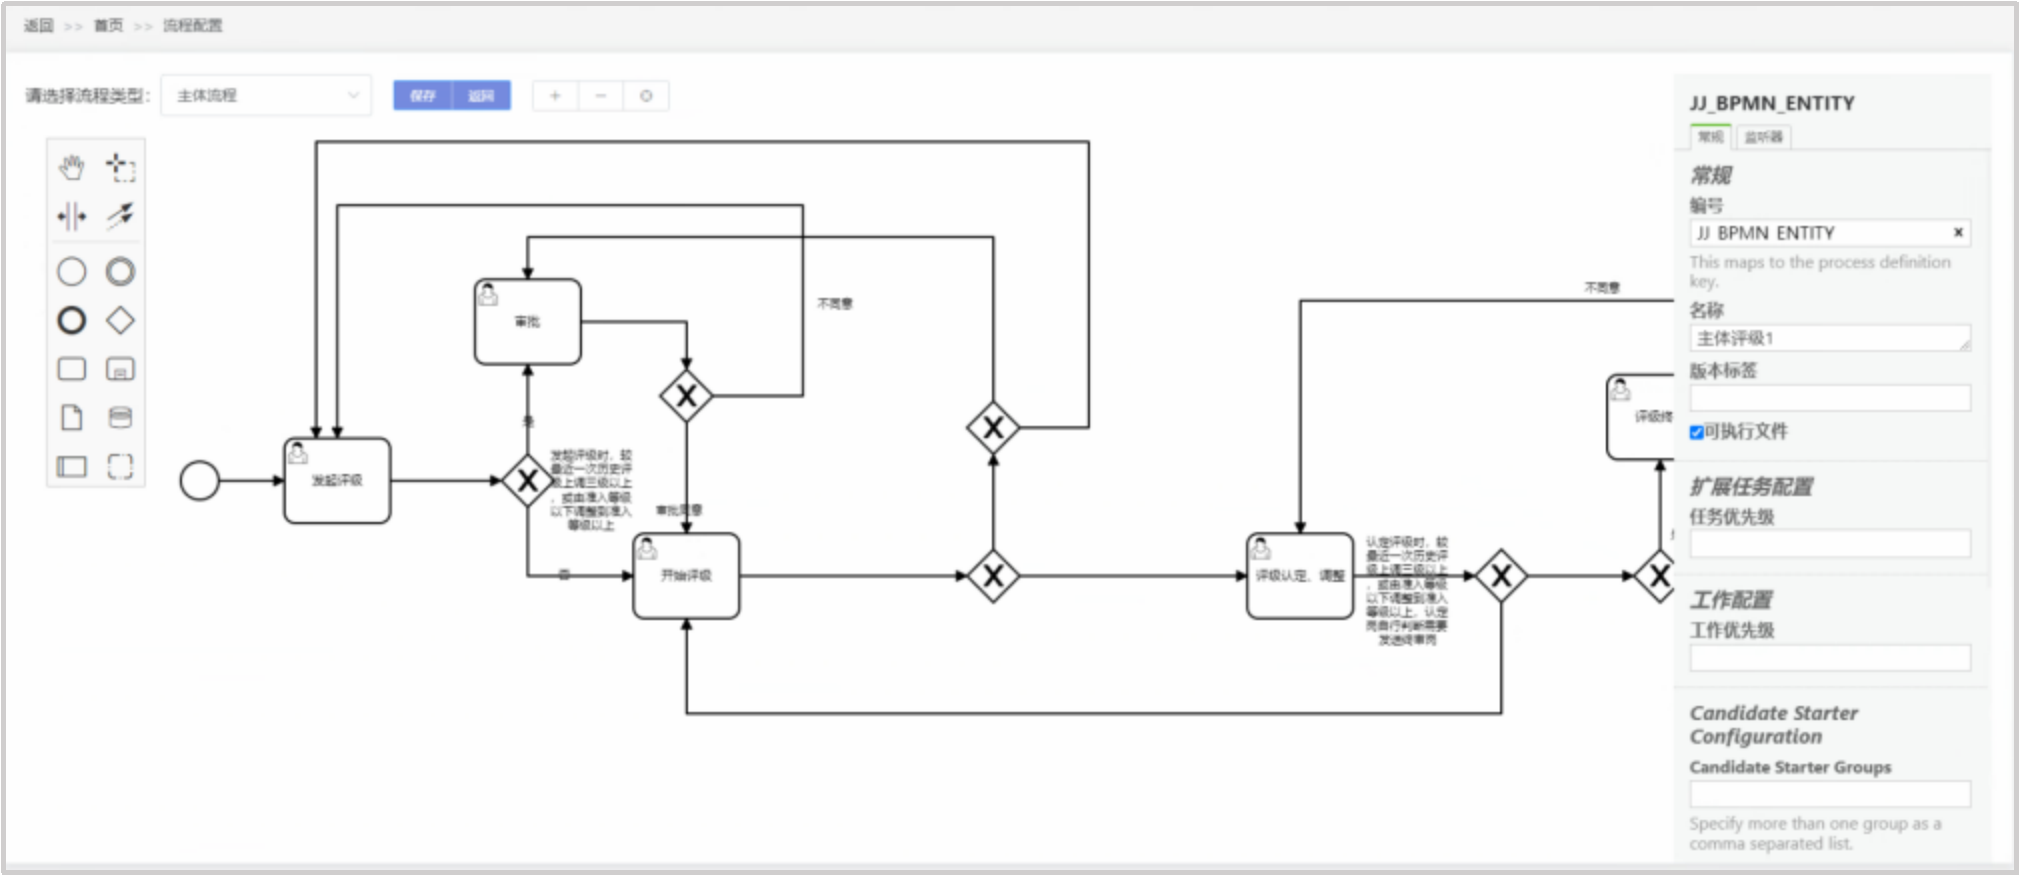This screenshot has height=880, width=2022.
Task: Create a task rectangle from the palette
Action: click(72, 369)
